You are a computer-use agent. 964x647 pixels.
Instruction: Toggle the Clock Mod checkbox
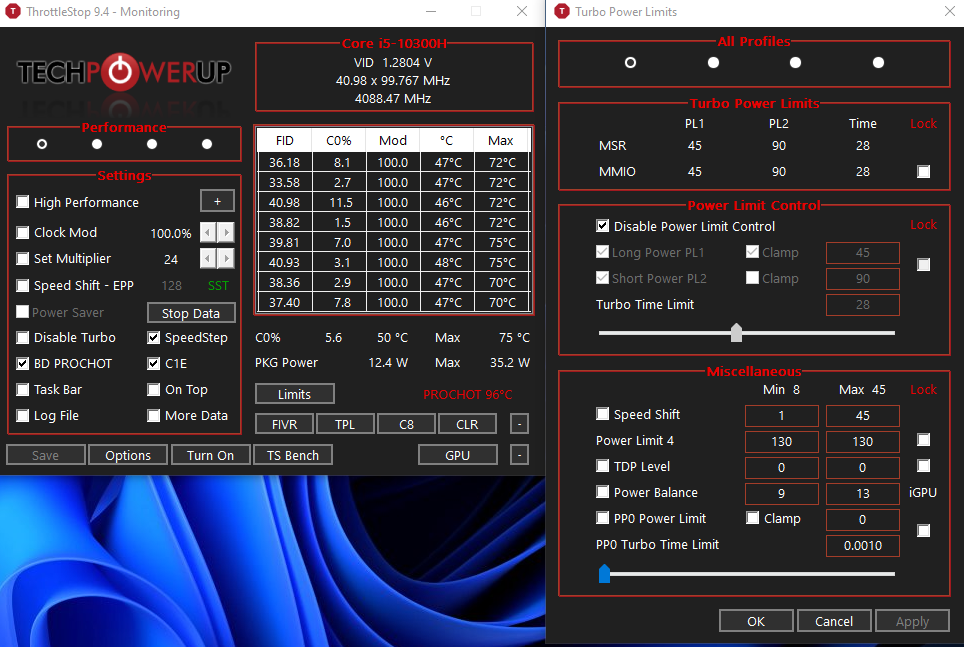point(23,232)
